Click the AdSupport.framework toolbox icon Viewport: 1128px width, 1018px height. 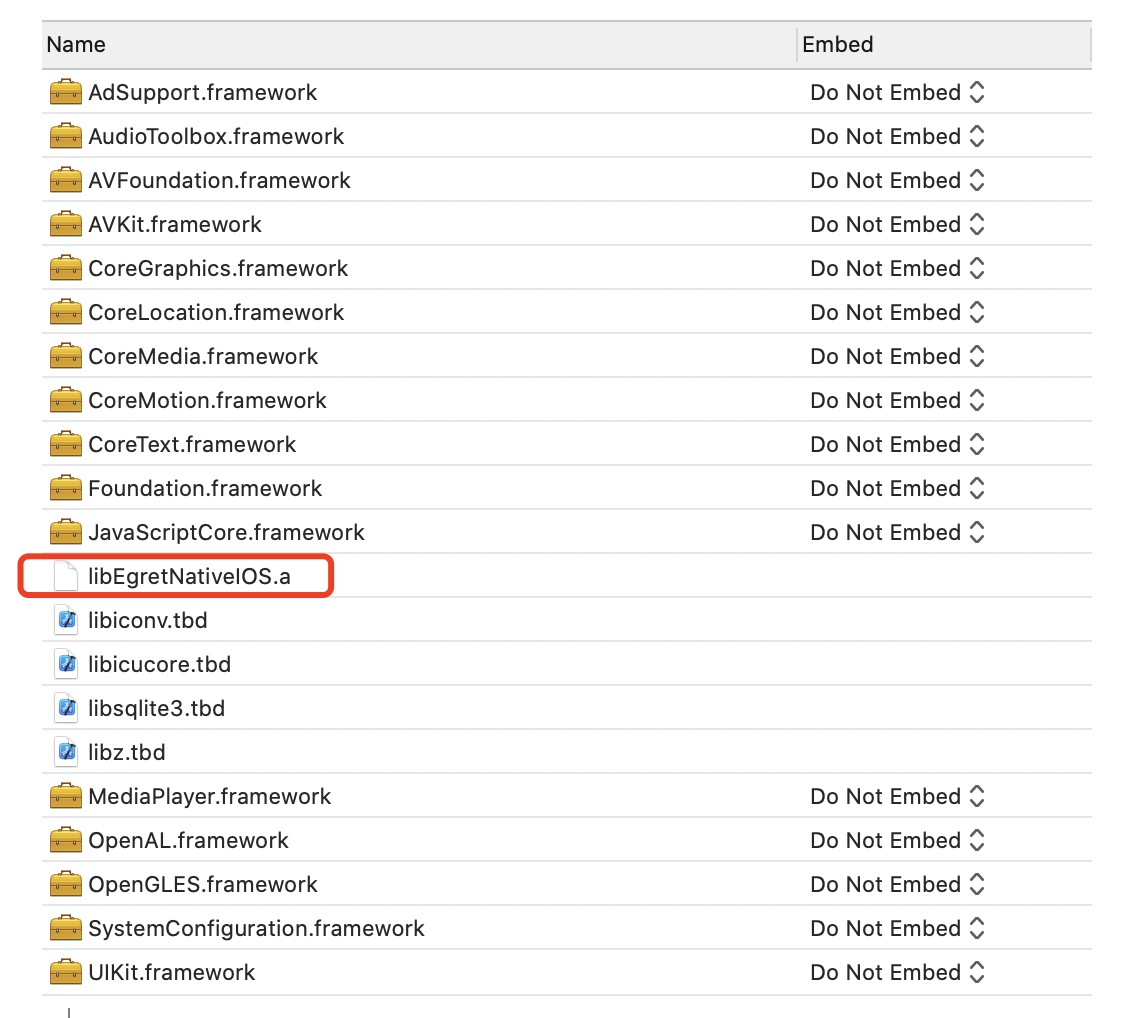tap(65, 93)
